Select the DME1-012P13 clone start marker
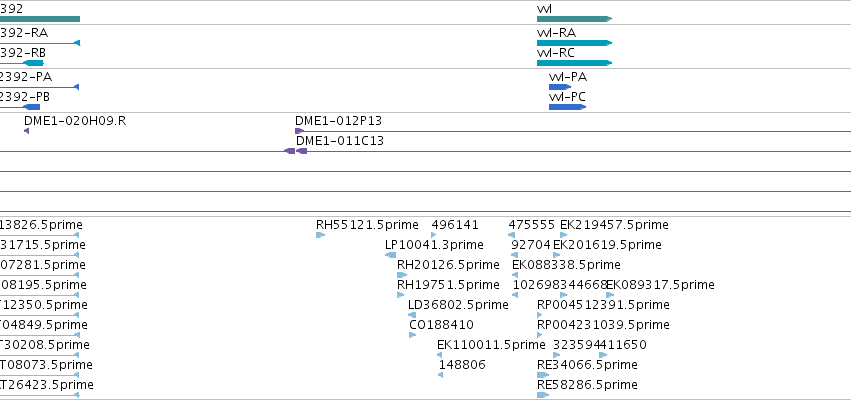The height and width of the screenshot is (400, 851). [299, 131]
